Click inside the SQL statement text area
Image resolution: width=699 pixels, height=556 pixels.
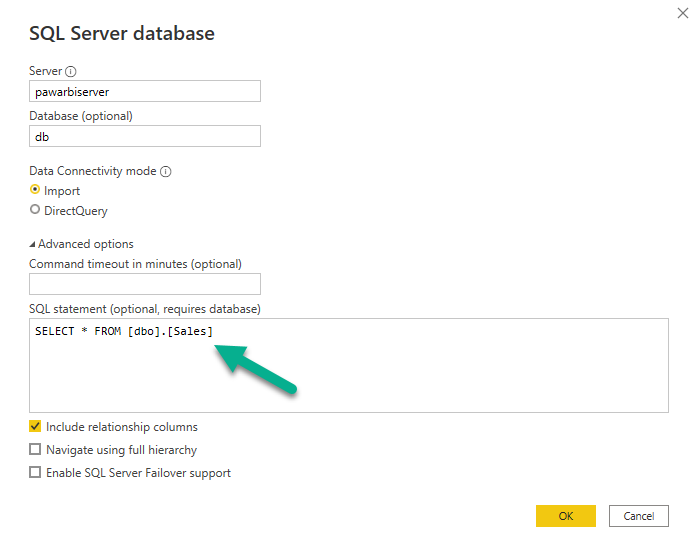click(x=349, y=365)
